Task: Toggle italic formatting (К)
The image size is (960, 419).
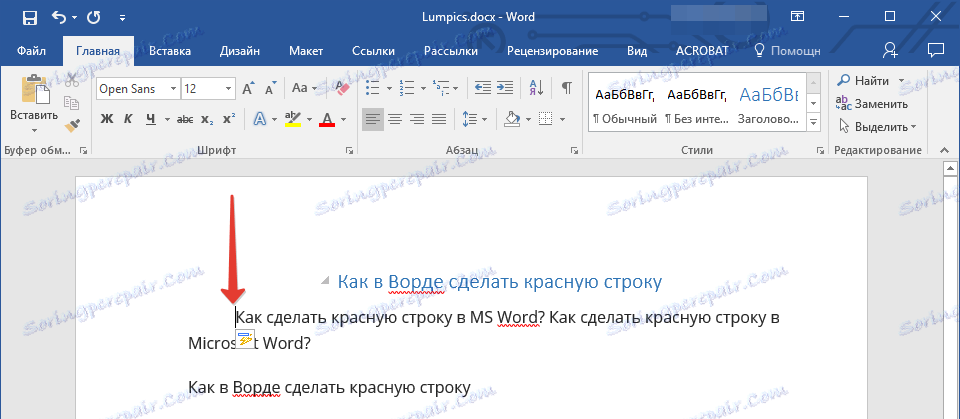Action: point(128,120)
